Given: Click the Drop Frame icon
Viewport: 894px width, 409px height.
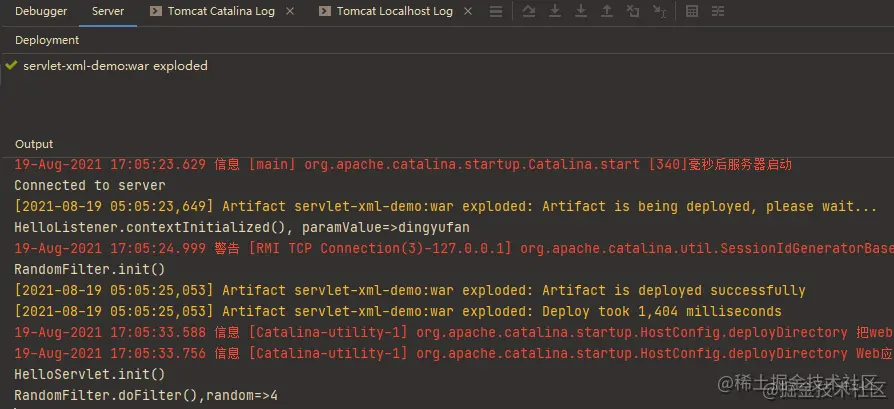Looking at the screenshot, I should pos(633,11).
